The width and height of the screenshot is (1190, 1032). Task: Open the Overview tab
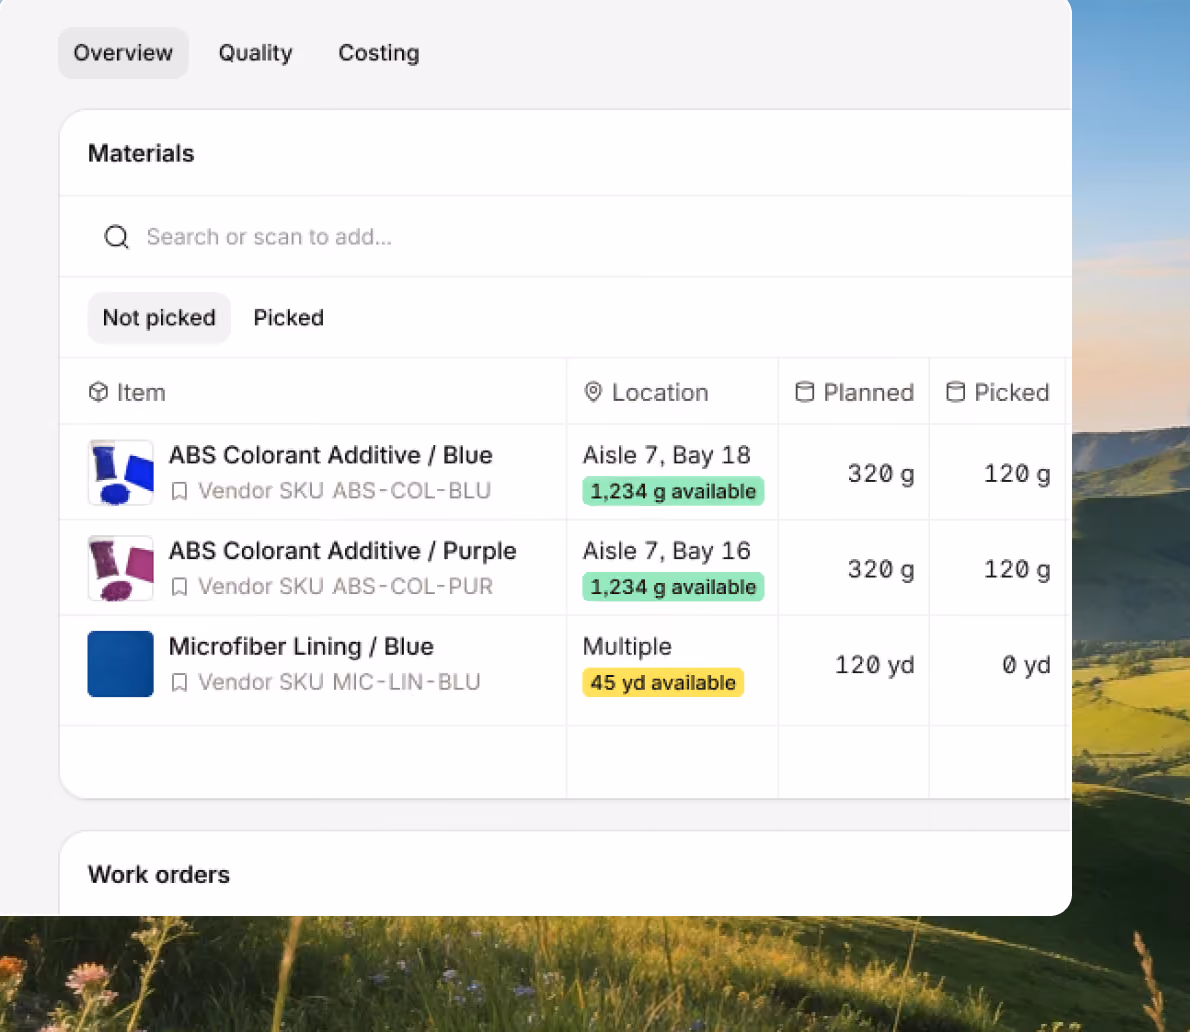tap(123, 53)
